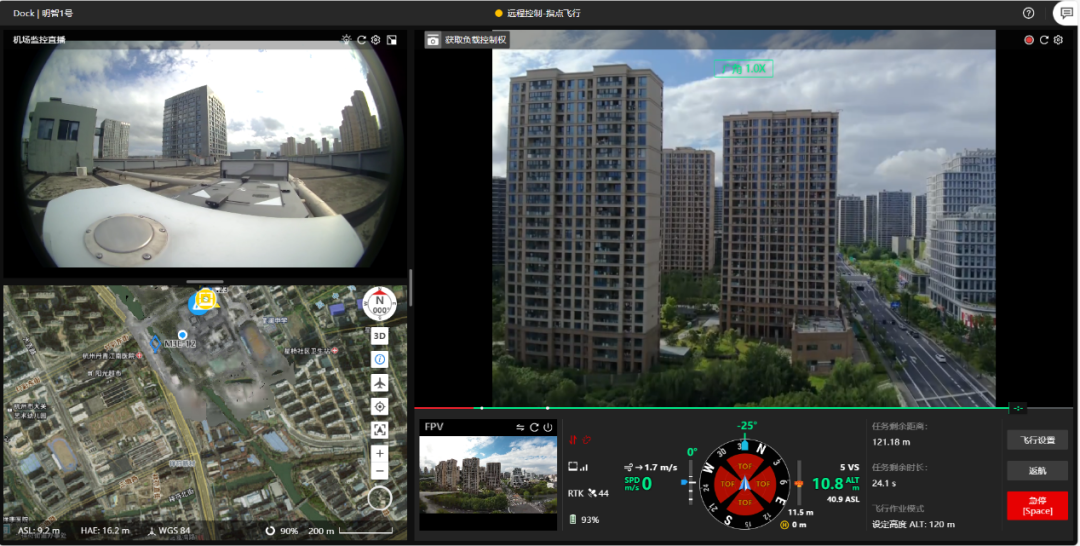This screenshot has height=546, width=1080.
Task: Click 设定高度 ALT: 120 m text
Action: point(913,525)
